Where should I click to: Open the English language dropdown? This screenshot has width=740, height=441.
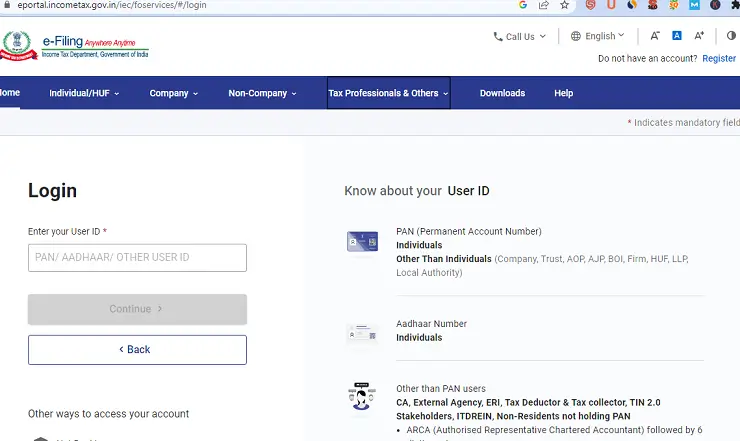tap(597, 36)
